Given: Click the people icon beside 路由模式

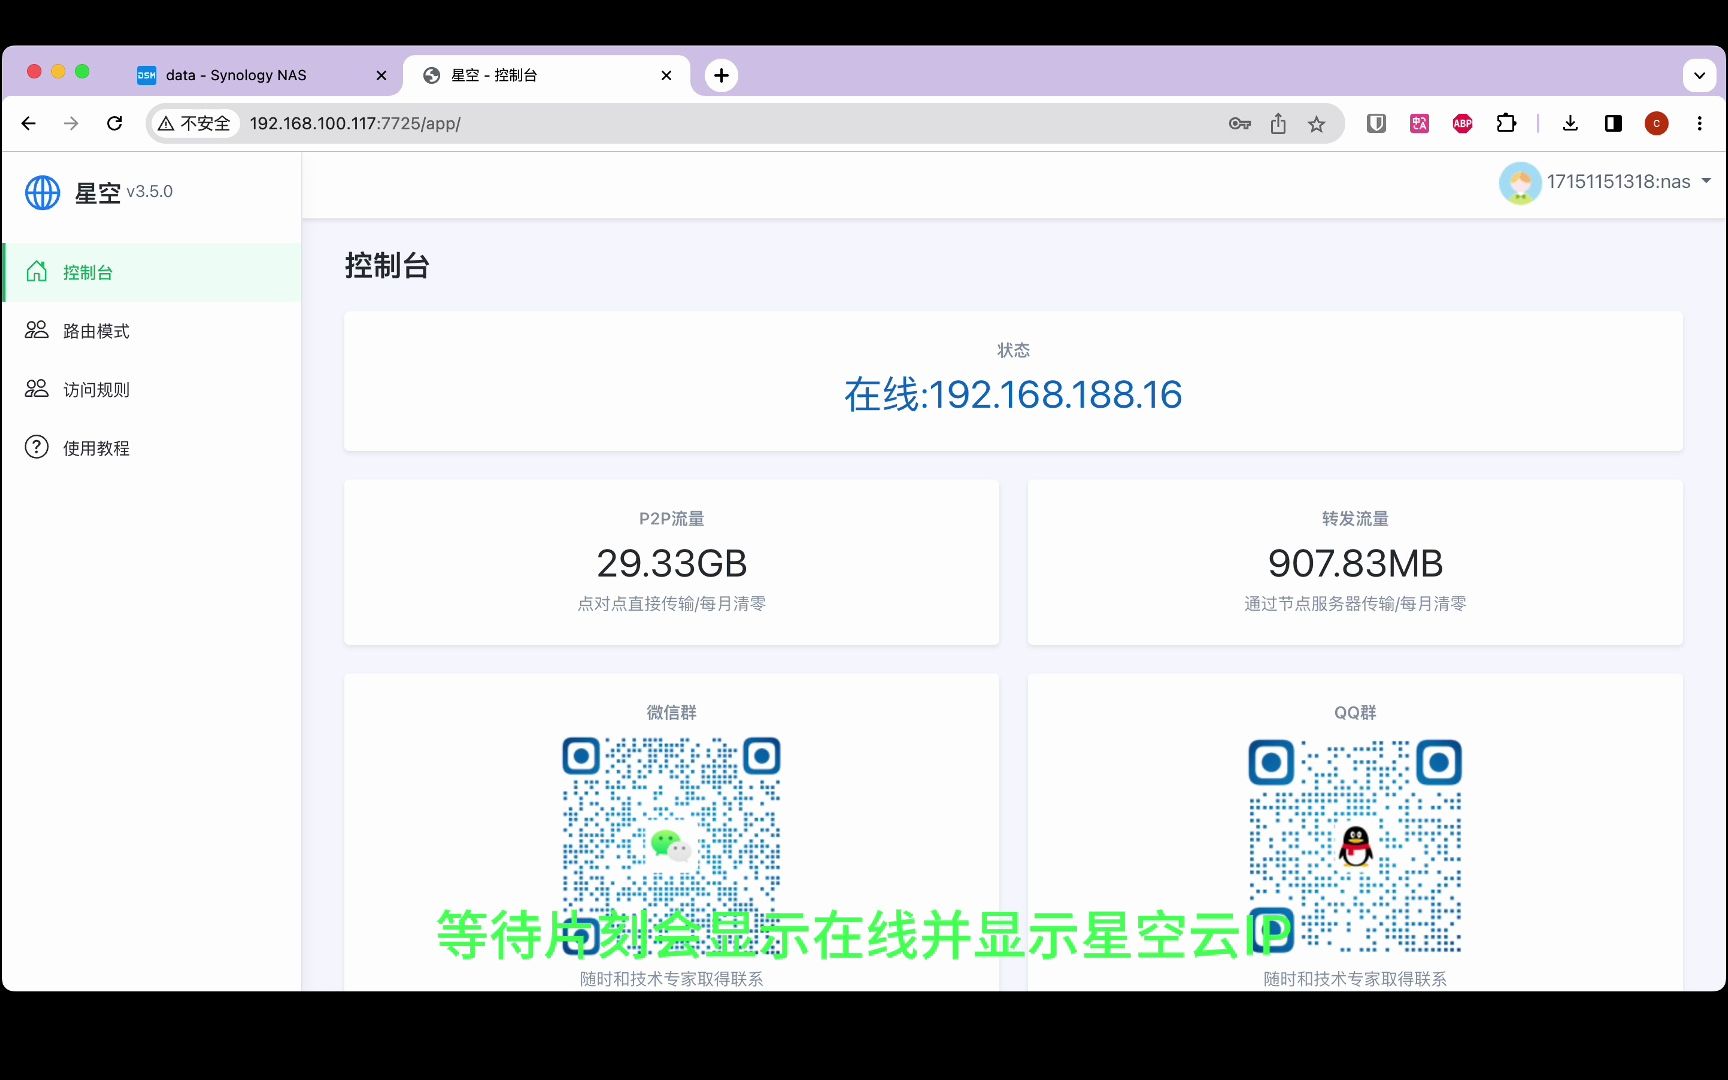Looking at the screenshot, I should tap(37, 330).
